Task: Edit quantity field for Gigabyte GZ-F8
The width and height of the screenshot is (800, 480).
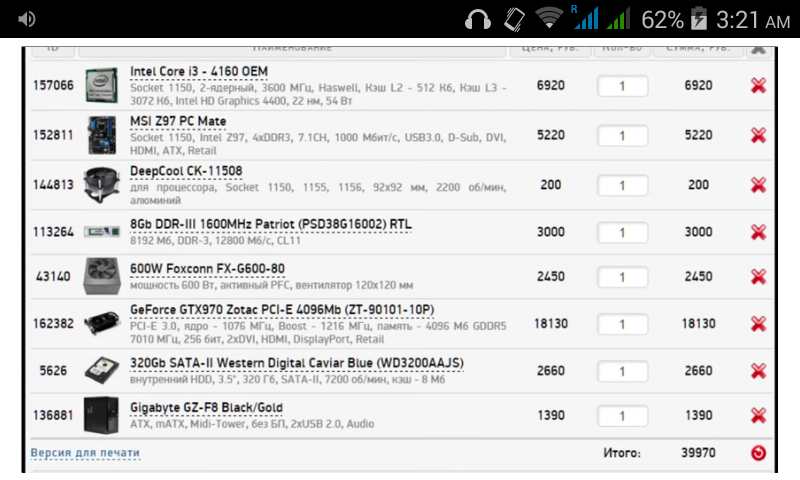Action: click(622, 416)
